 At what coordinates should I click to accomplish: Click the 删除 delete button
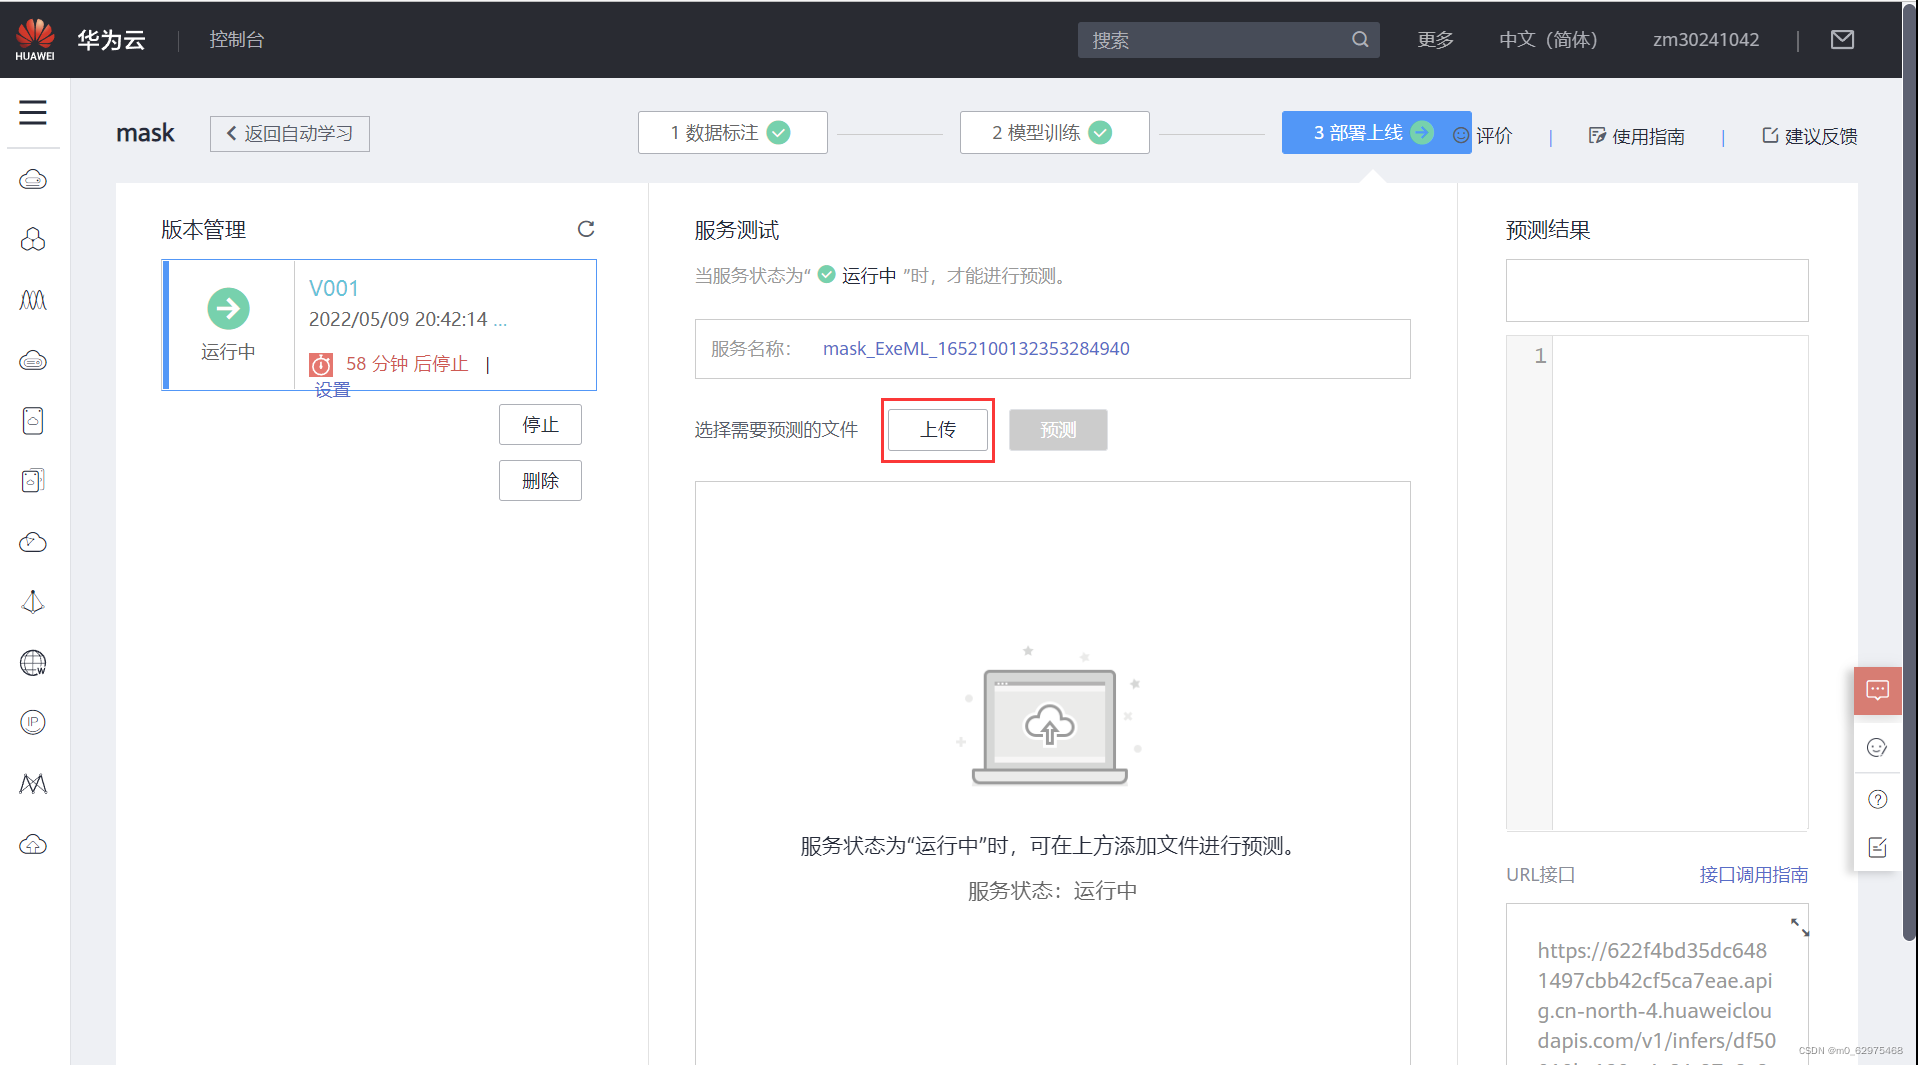pos(540,481)
